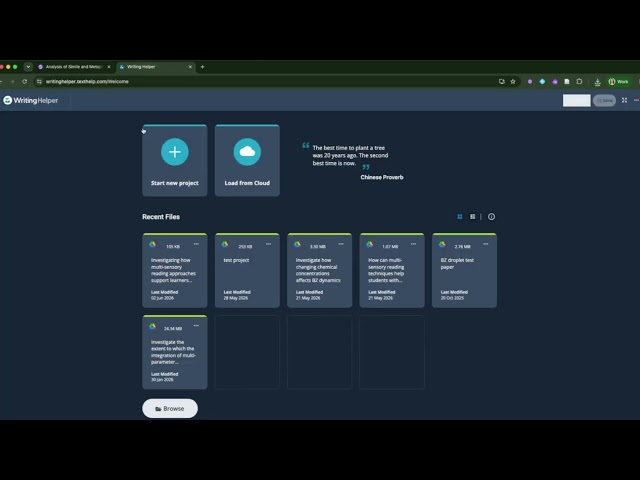Open the Recent Files info icon

(491, 217)
